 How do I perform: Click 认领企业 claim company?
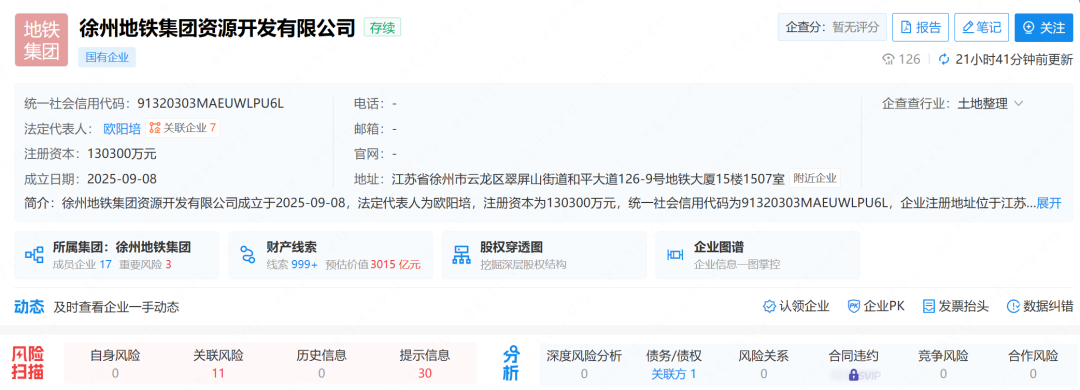796,307
